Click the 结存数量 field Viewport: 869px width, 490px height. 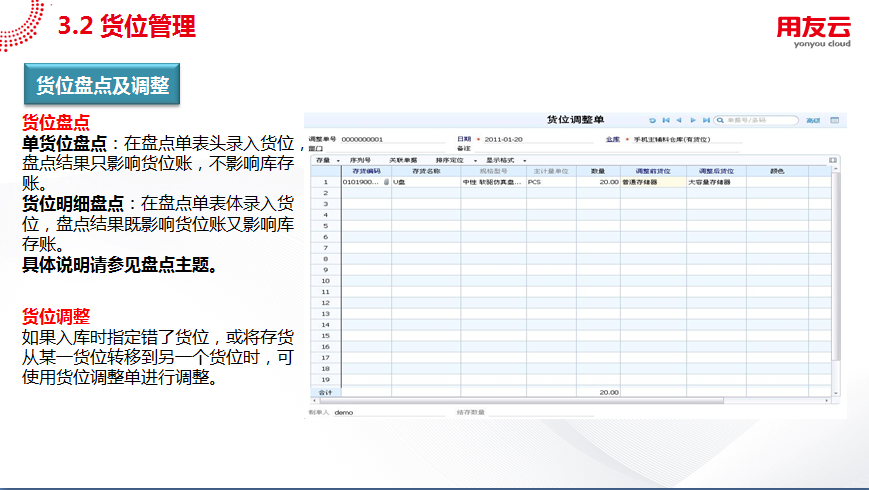tap(540, 412)
